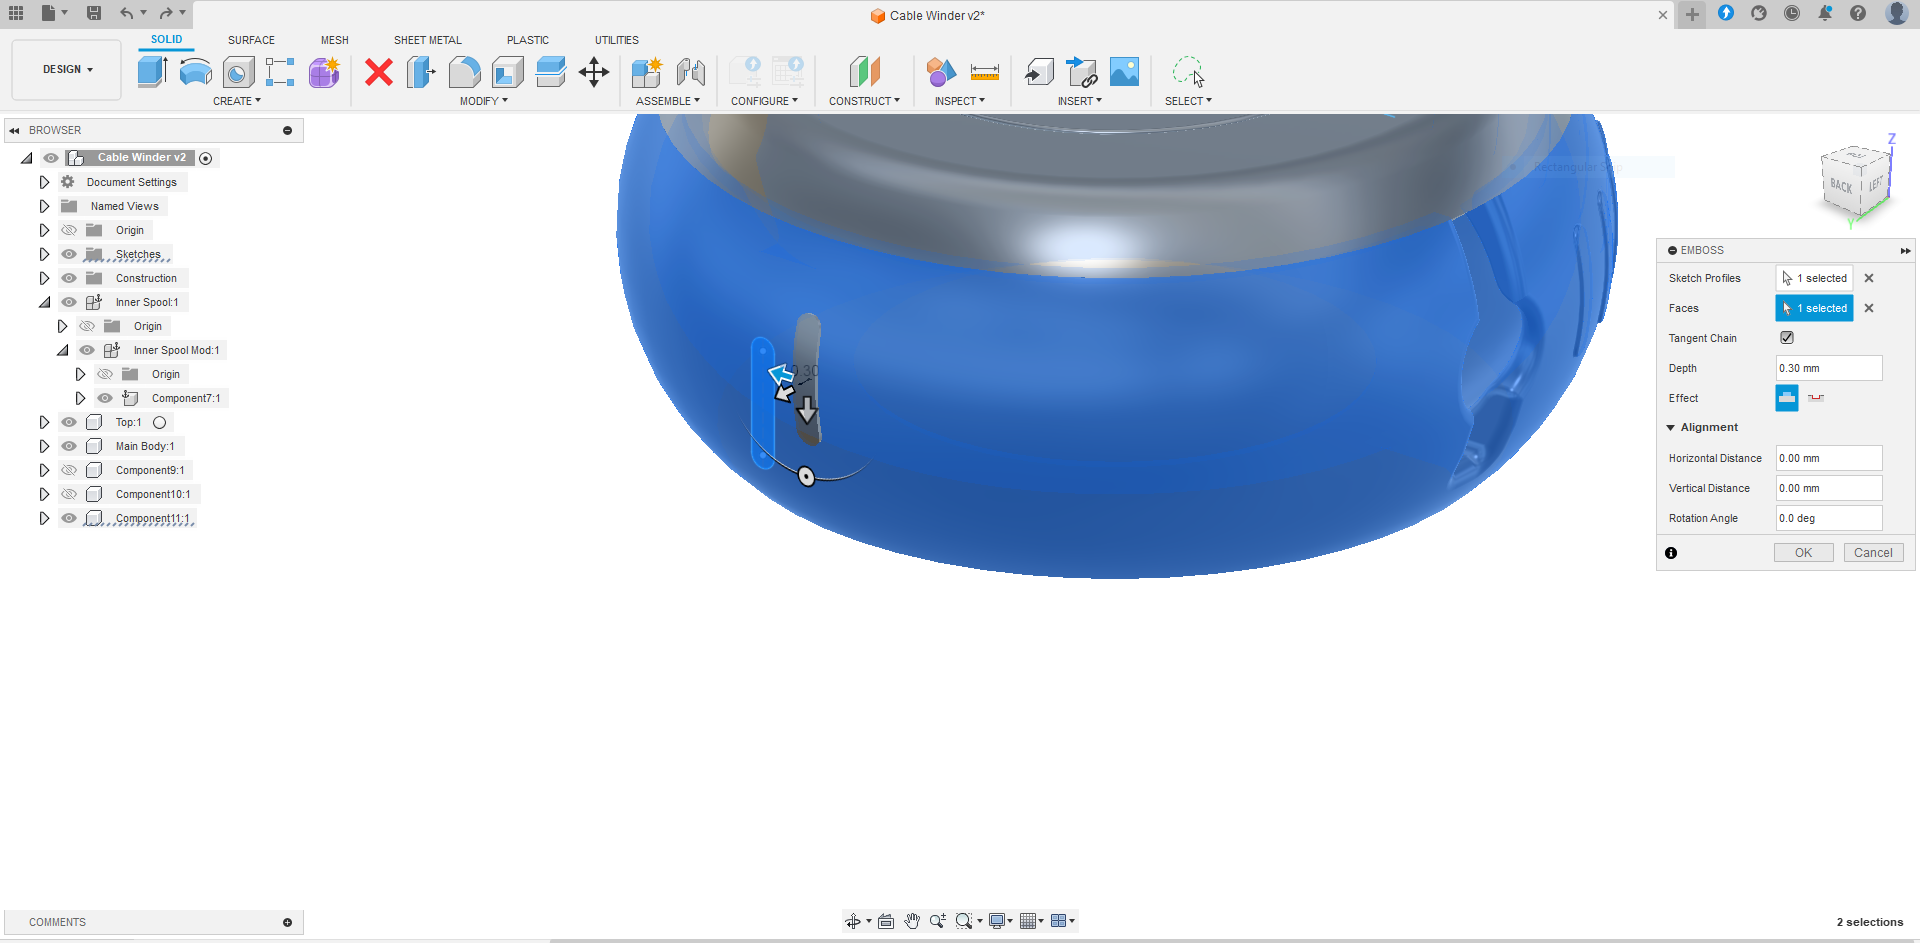Expand the Named Views node
This screenshot has width=1920, height=943.
44,206
